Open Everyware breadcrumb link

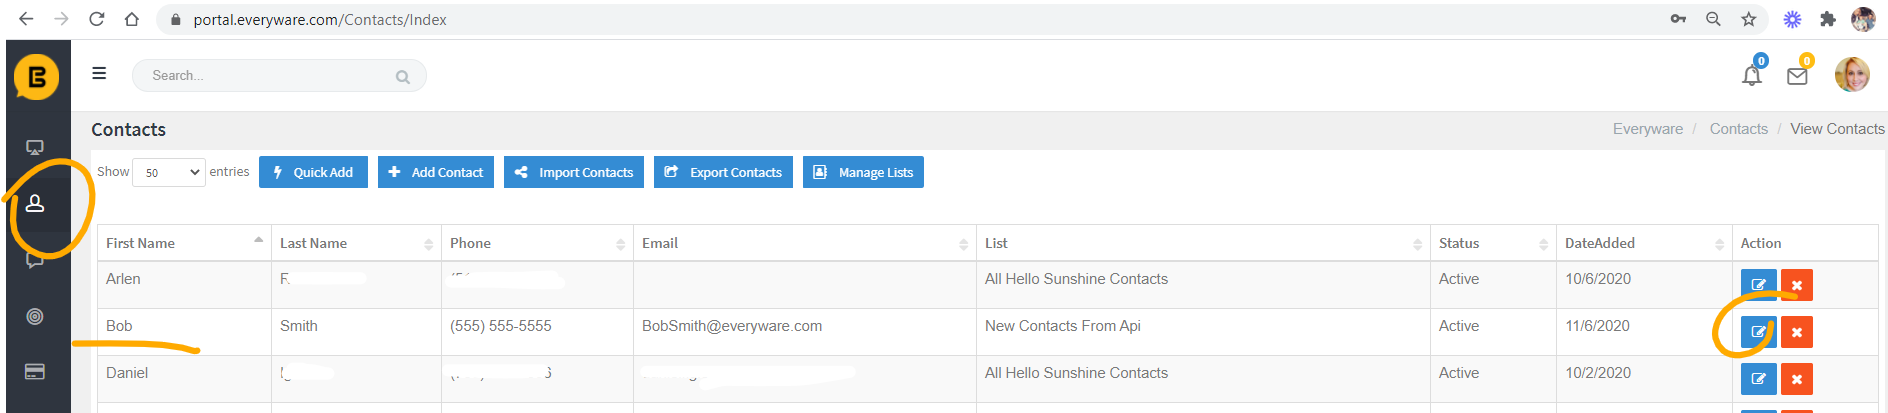[1648, 129]
